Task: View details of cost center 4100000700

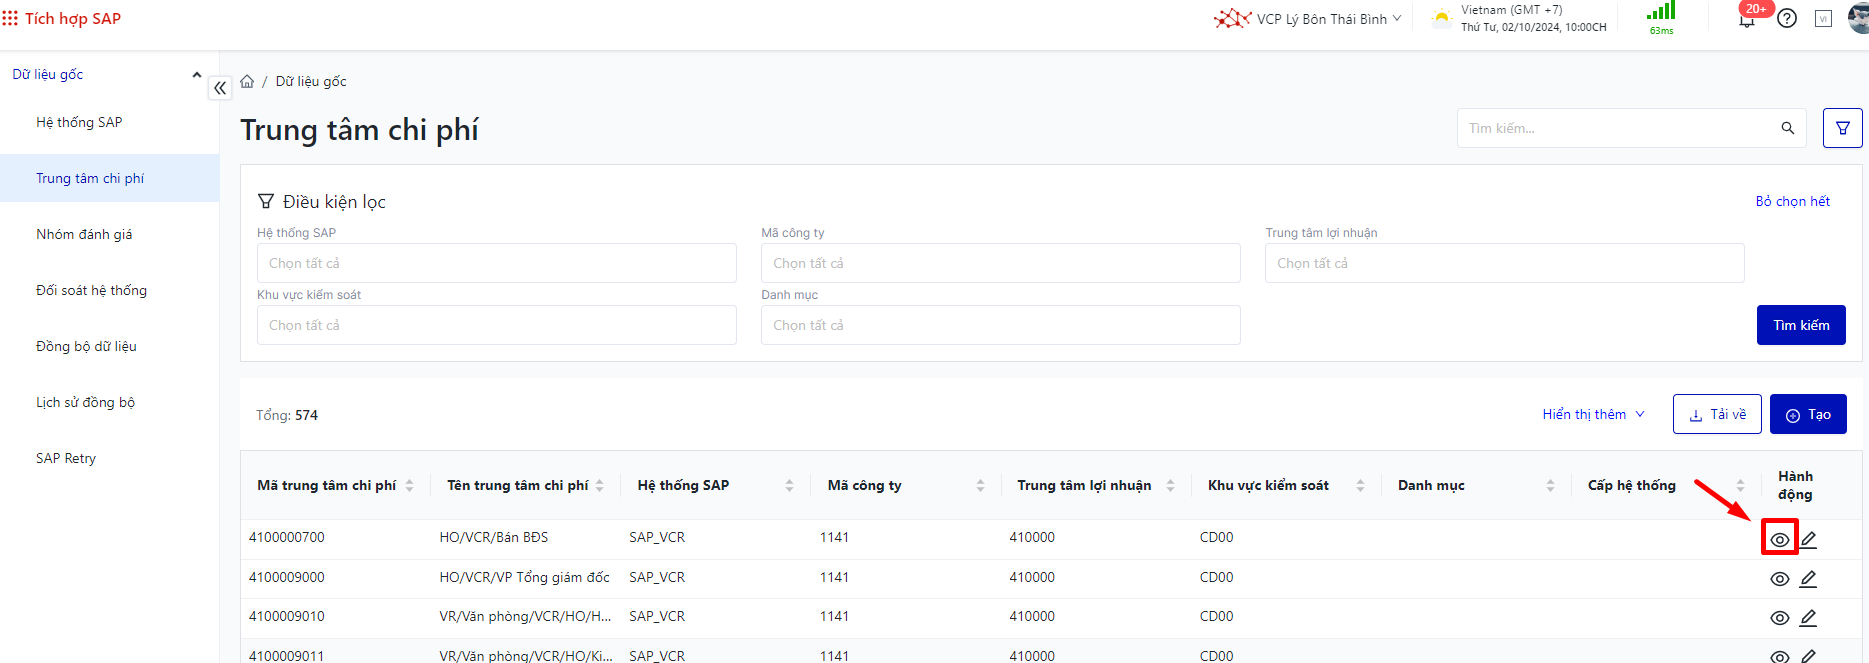Action: pos(1779,540)
